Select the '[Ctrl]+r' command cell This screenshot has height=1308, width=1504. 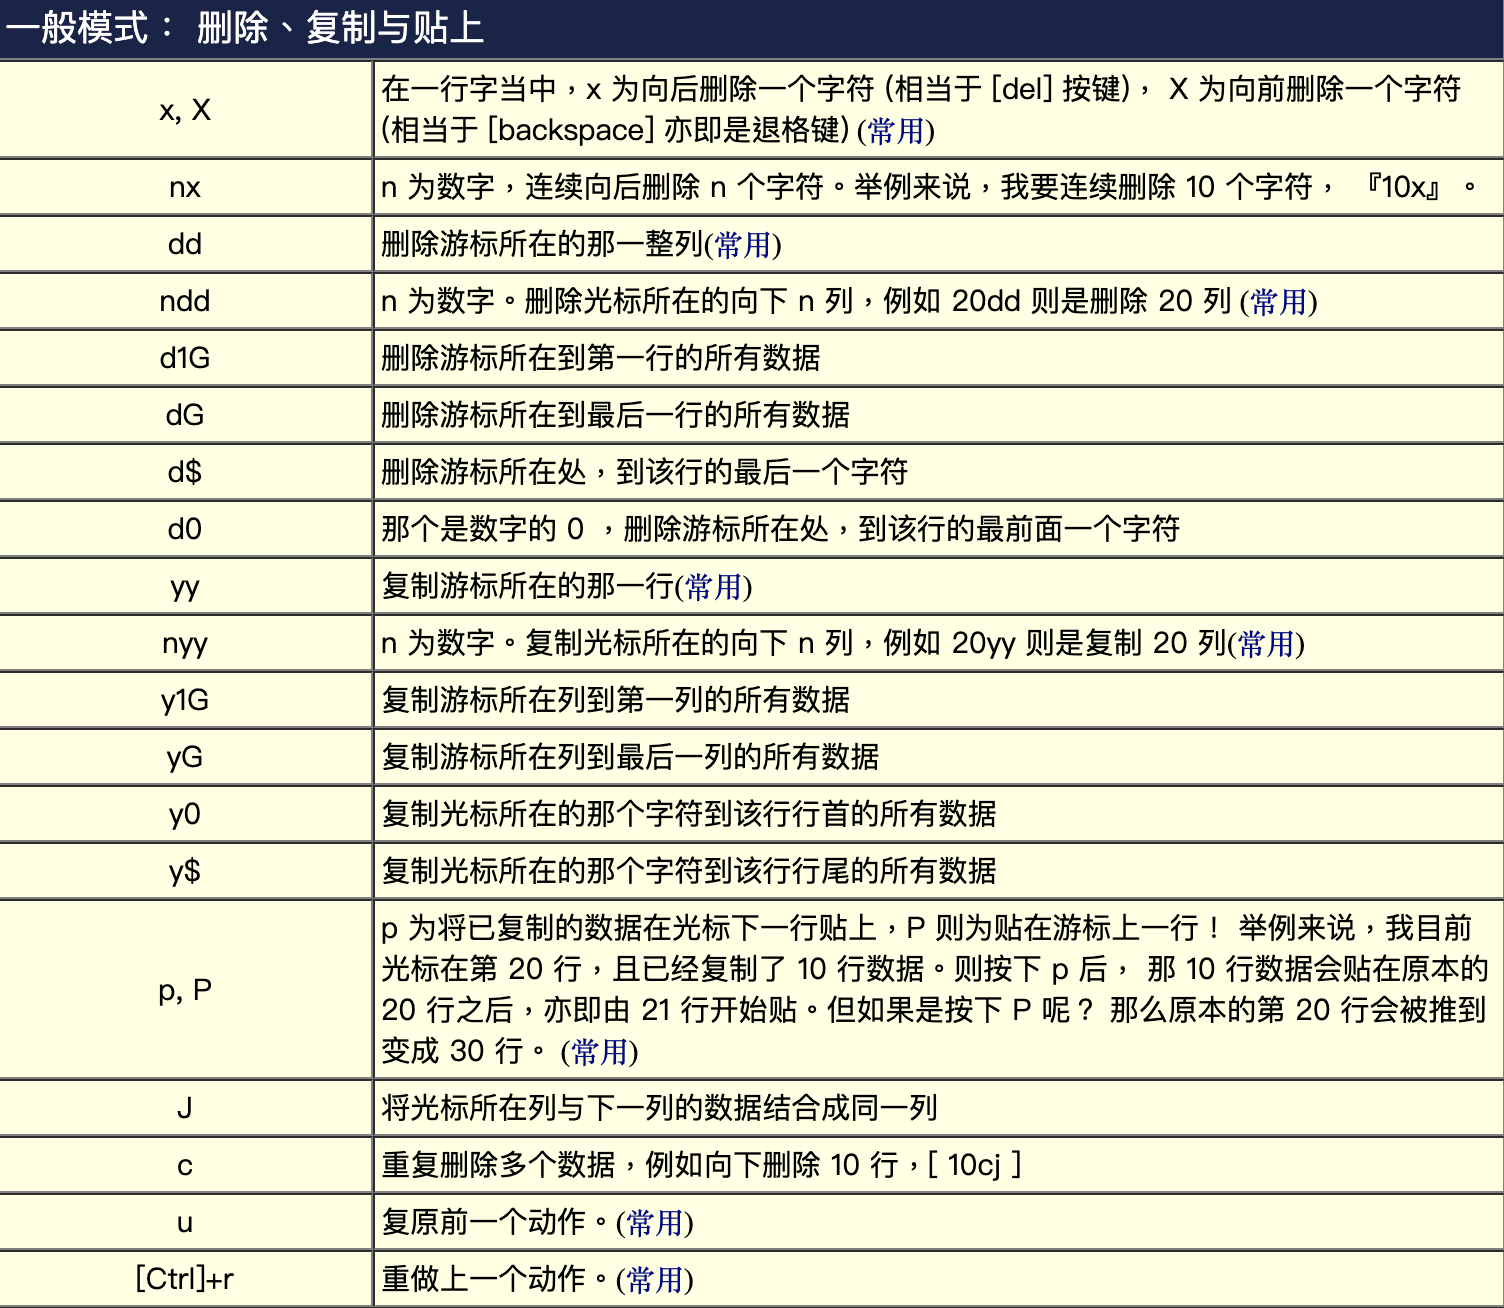(x=185, y=1279)
